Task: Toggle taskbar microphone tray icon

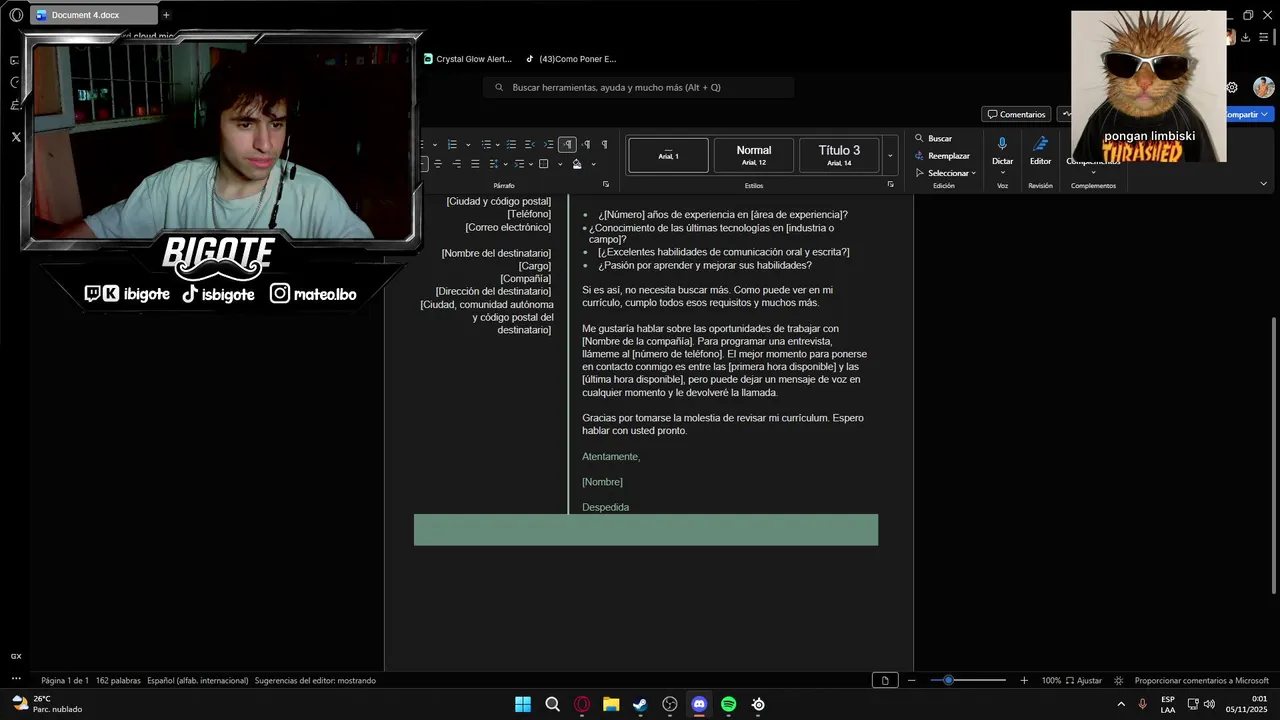Action: coord(1142,704)
